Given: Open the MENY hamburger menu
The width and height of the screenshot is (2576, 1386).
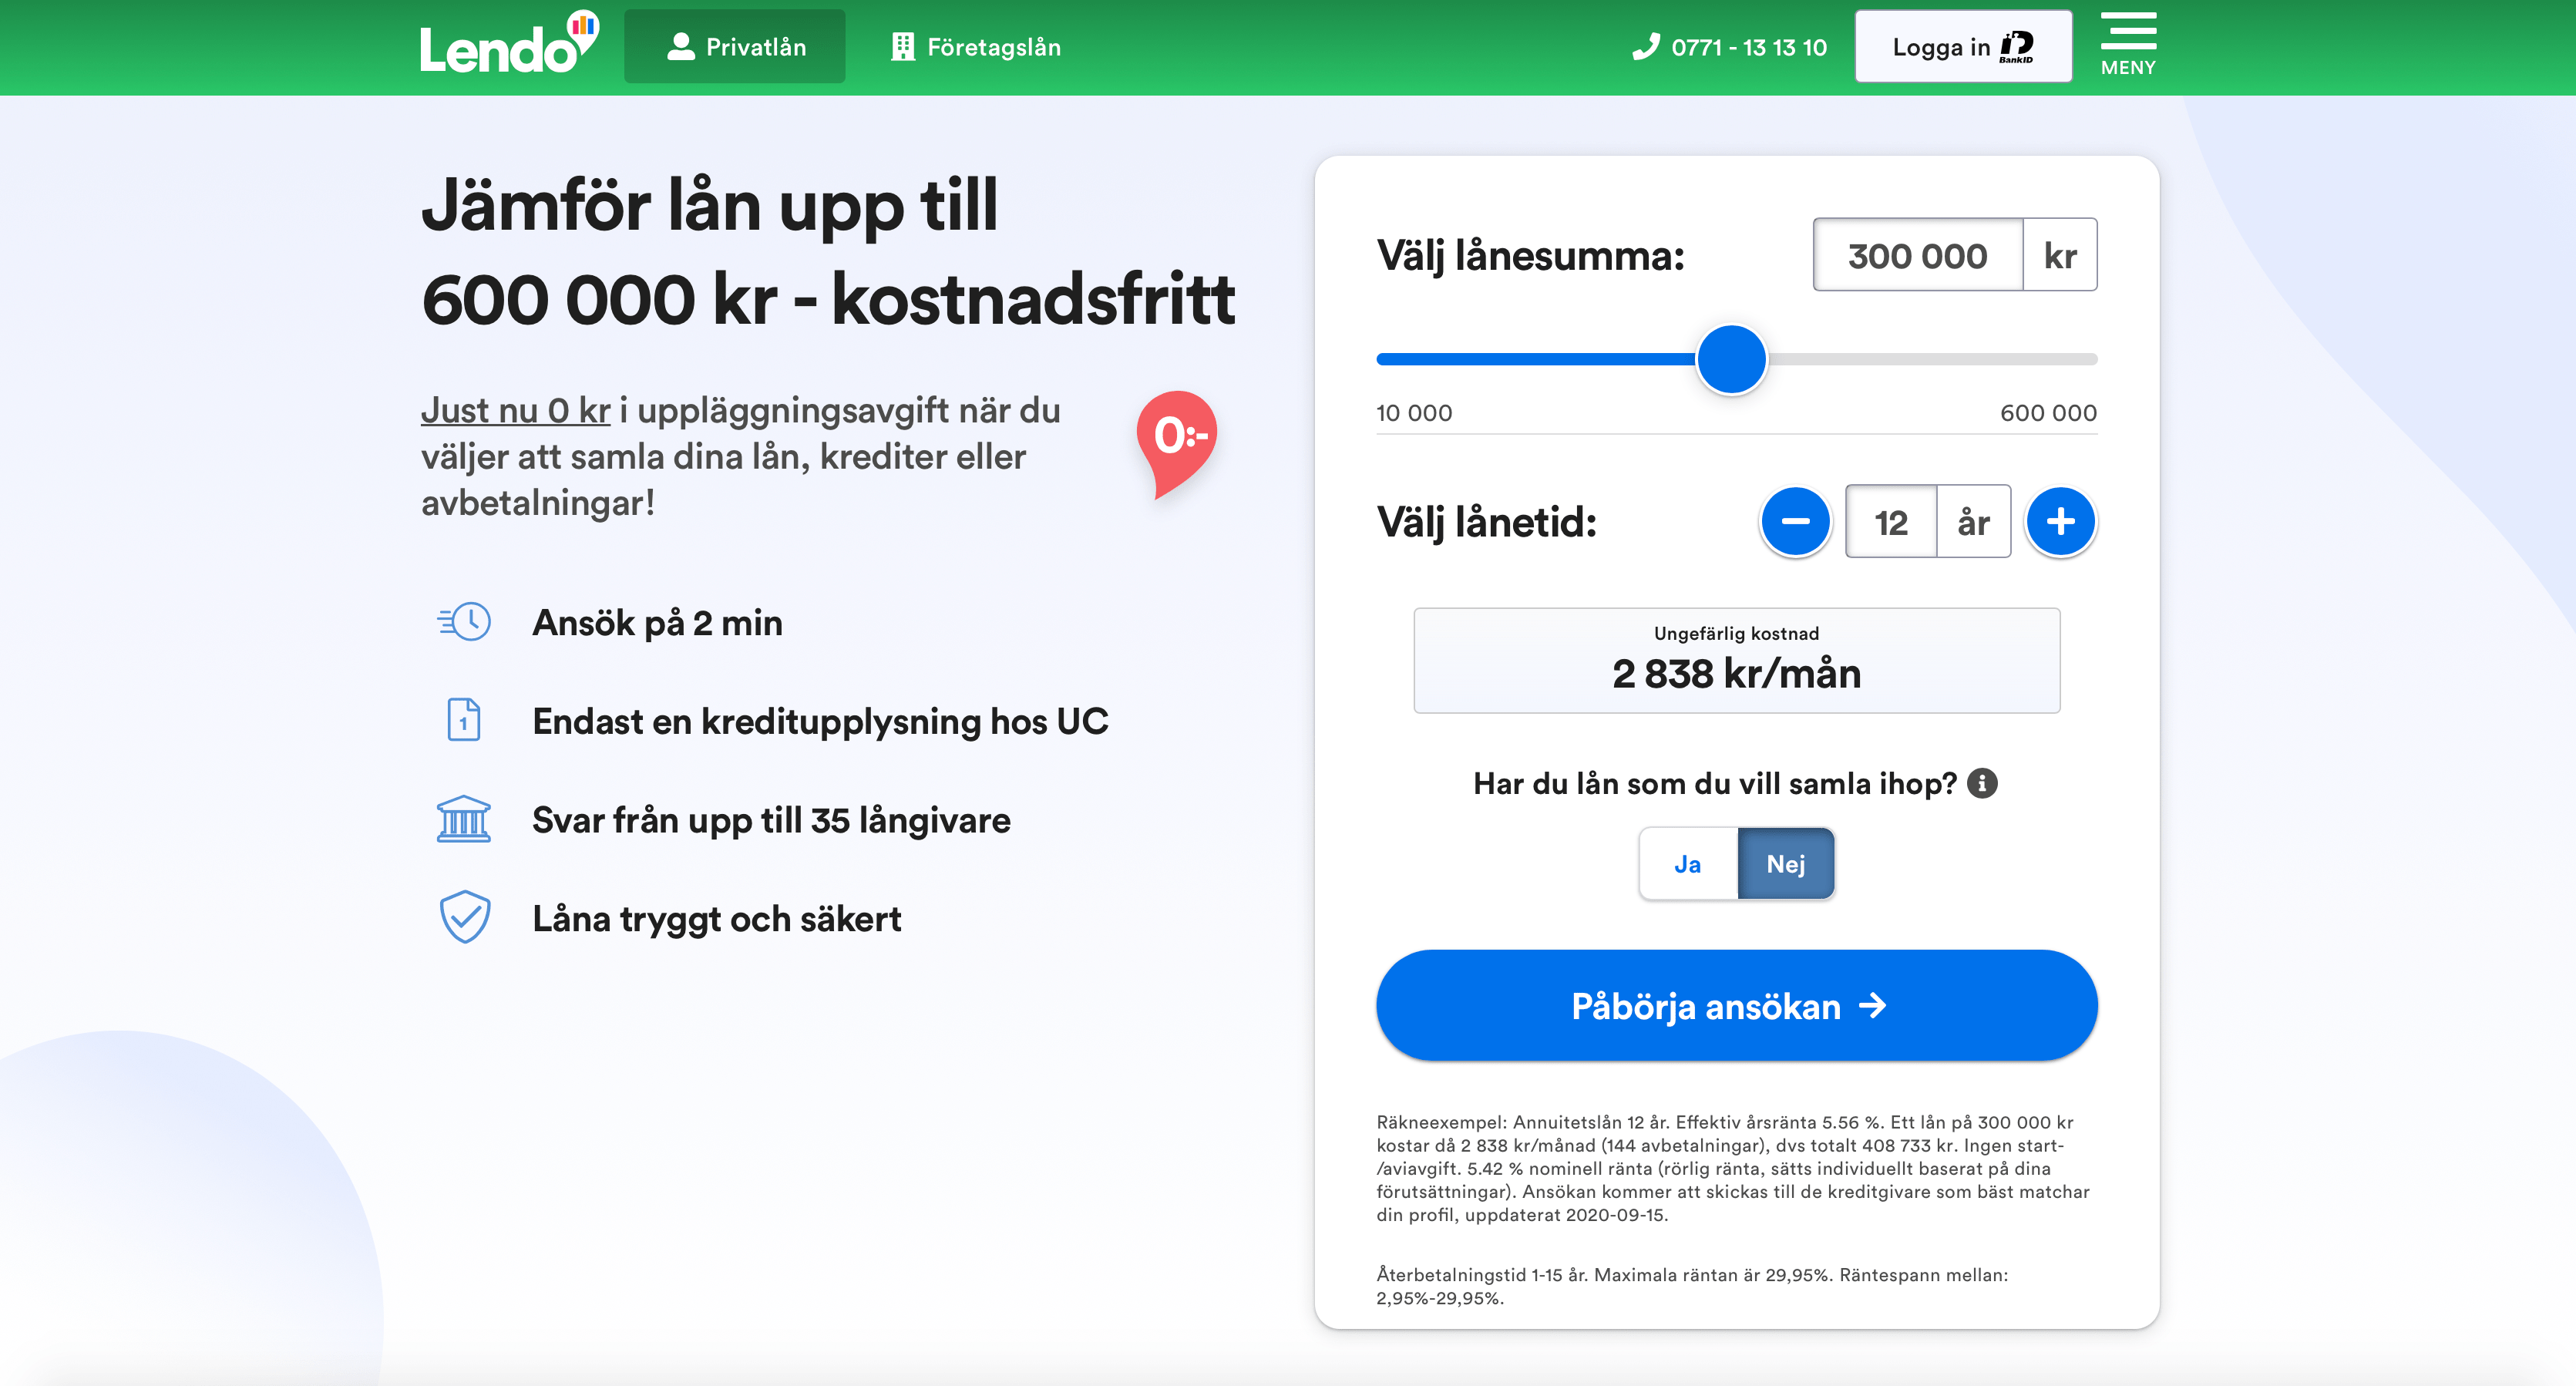Looking at the screenshot, I should pos(2128,45).
